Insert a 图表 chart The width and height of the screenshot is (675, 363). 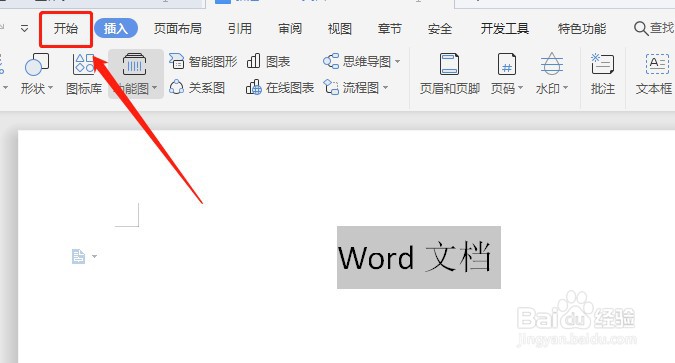(x=268, y=62)
